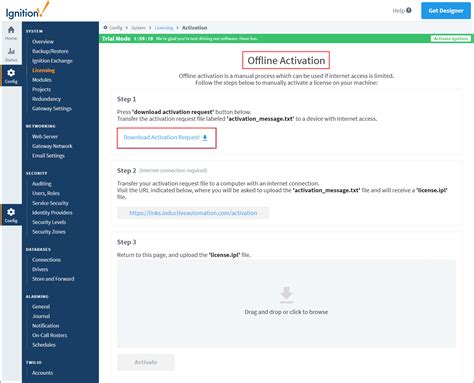The height and width of the screenshot is (383, 474).
Task: Open Security Levels page
Action: [x=49, y=222]
